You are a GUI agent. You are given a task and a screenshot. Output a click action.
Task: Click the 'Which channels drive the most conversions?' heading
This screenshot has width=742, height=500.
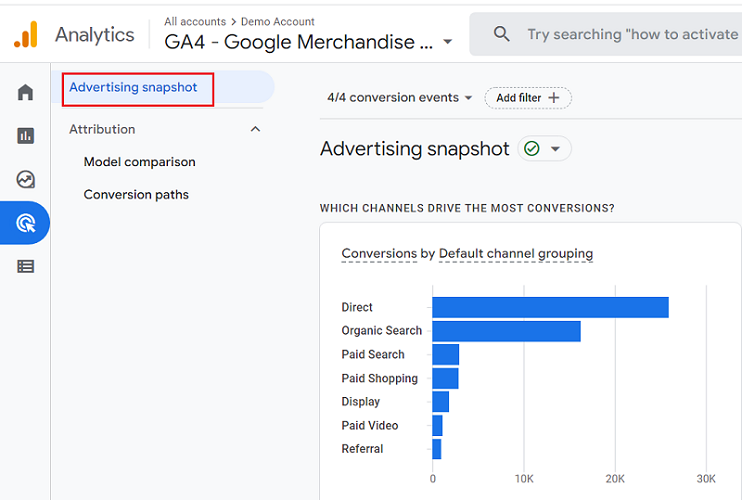[x=467, y=208]
